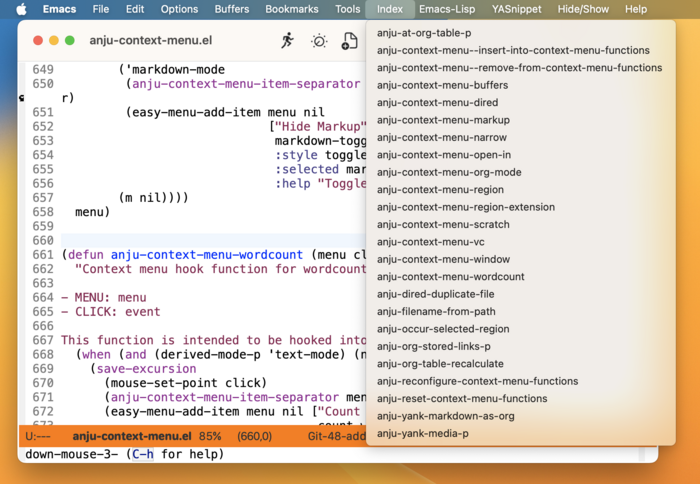Click the 'markdown-mode symbol on line 649
The height and width of the screenshot is (484, 700).
[x=175, y=70]
